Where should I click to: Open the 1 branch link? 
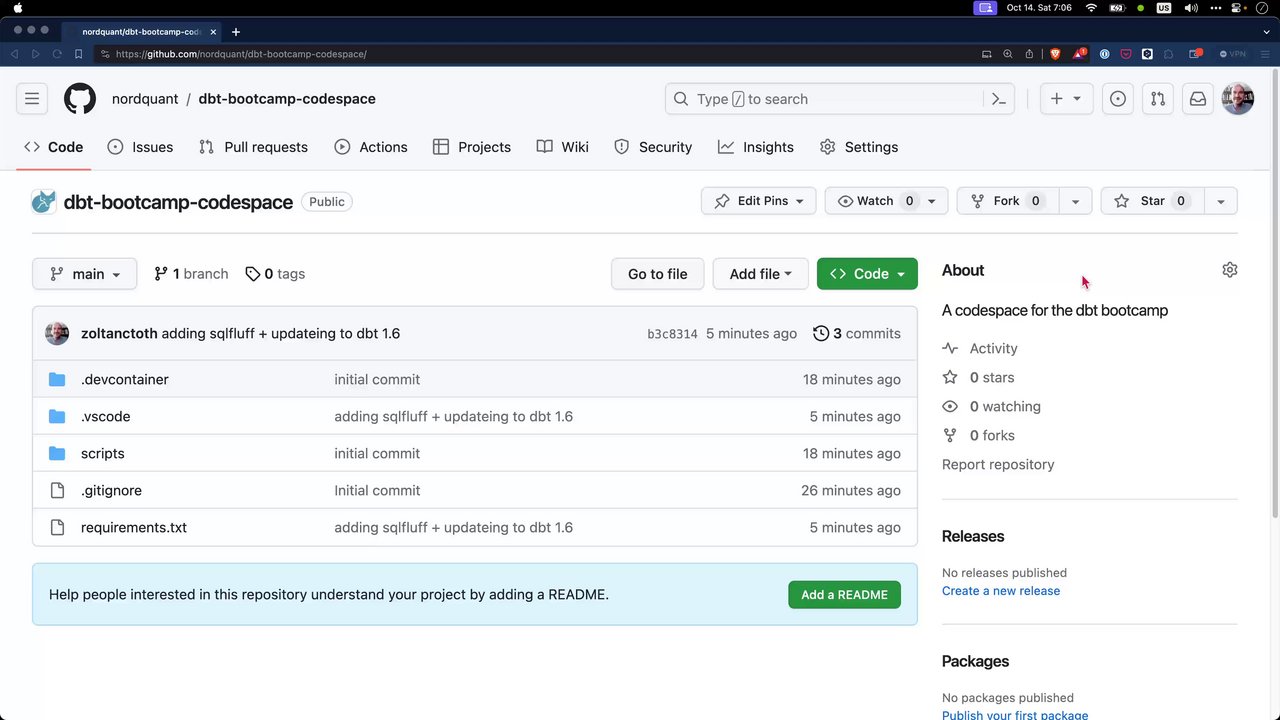pyautogui.click(x=191, y=274)
